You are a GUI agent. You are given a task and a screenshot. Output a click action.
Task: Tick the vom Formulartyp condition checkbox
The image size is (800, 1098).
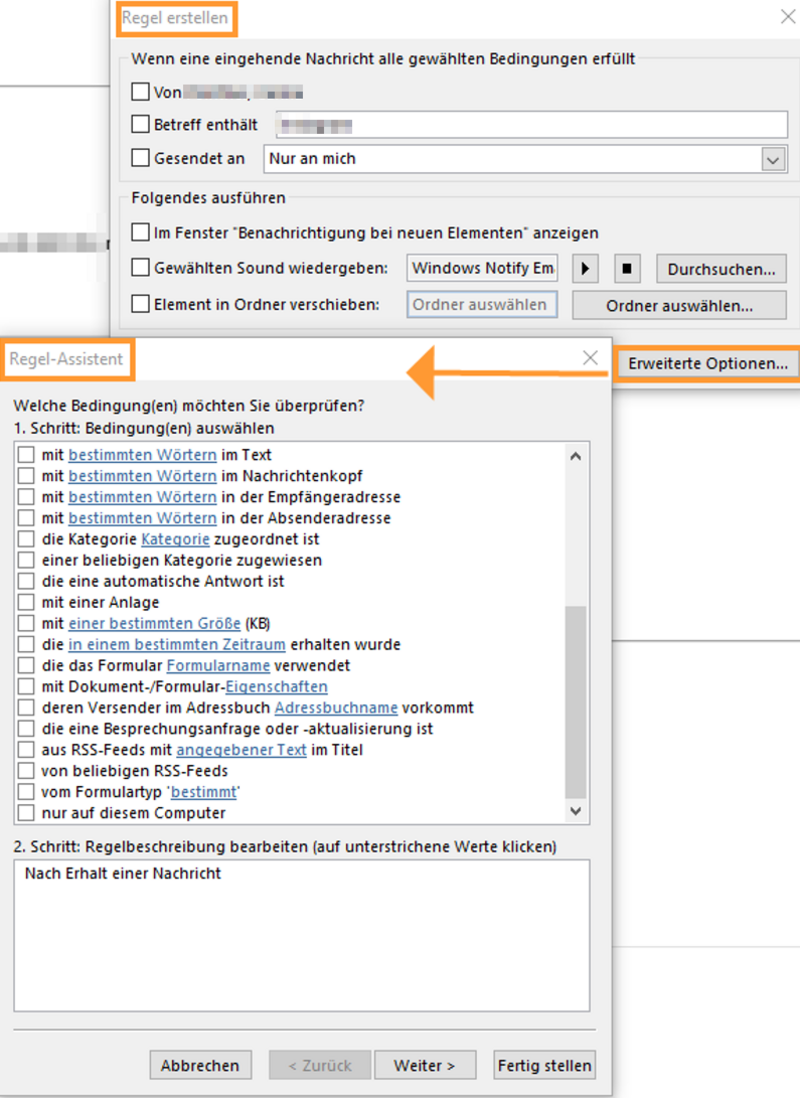[x=26, y=792]
